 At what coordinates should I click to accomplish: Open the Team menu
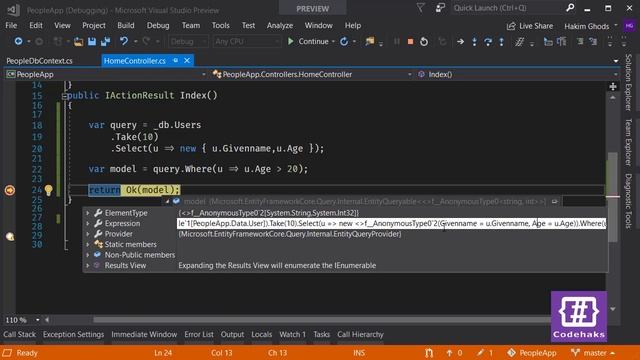point(191,25)
